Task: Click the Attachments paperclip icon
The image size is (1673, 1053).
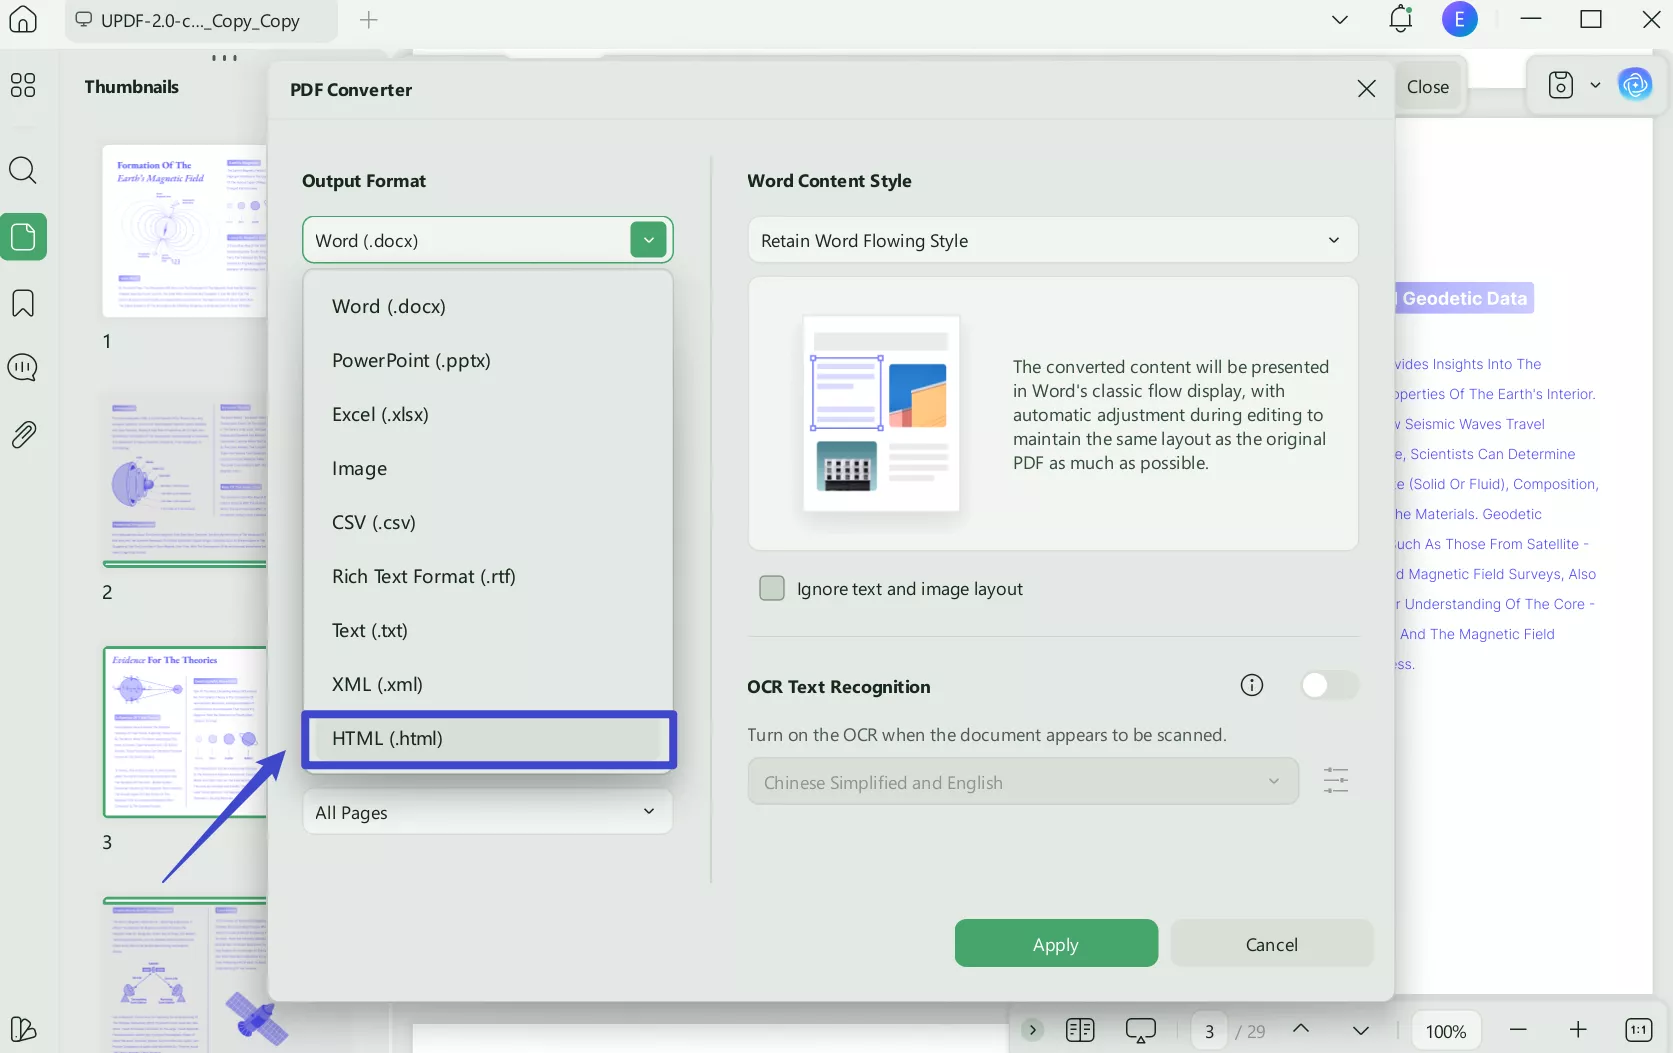Action: (x=22, y=433)
